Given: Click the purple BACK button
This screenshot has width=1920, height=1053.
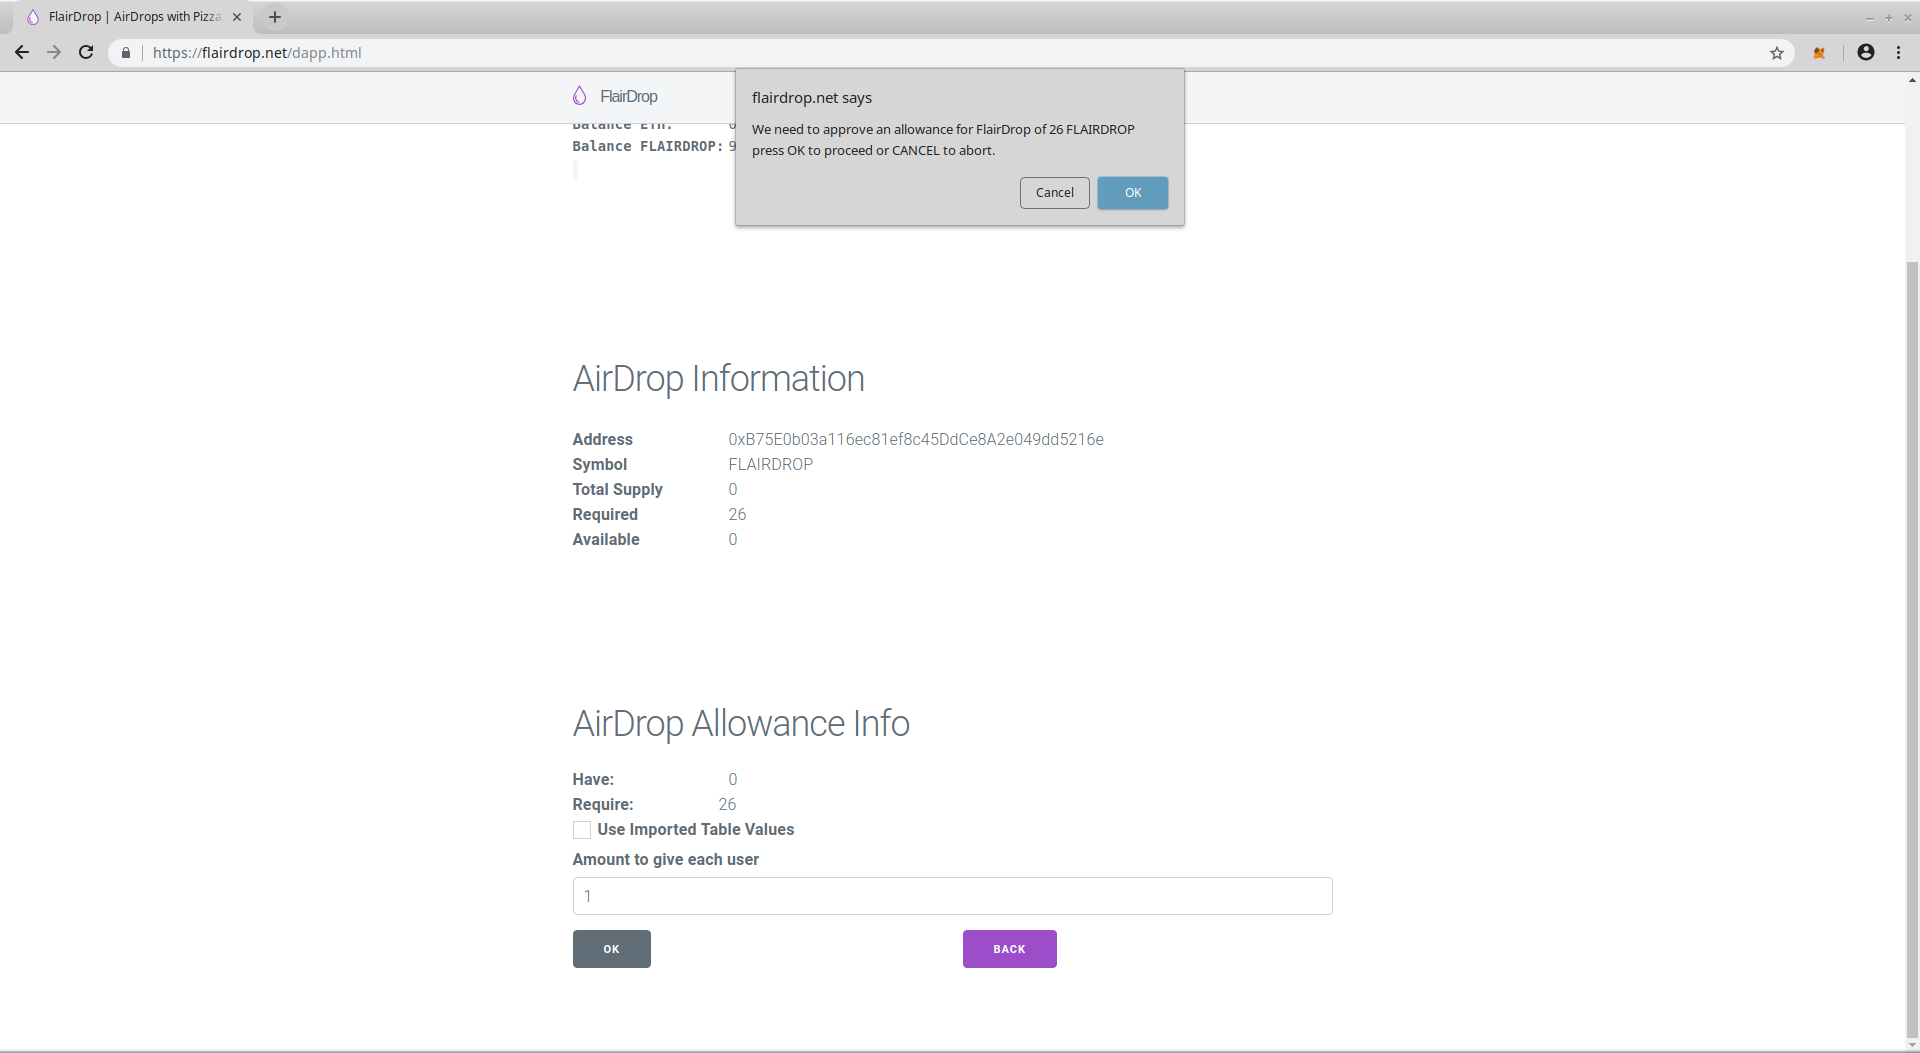Looking at the screenshot, I should (1009, 949).
